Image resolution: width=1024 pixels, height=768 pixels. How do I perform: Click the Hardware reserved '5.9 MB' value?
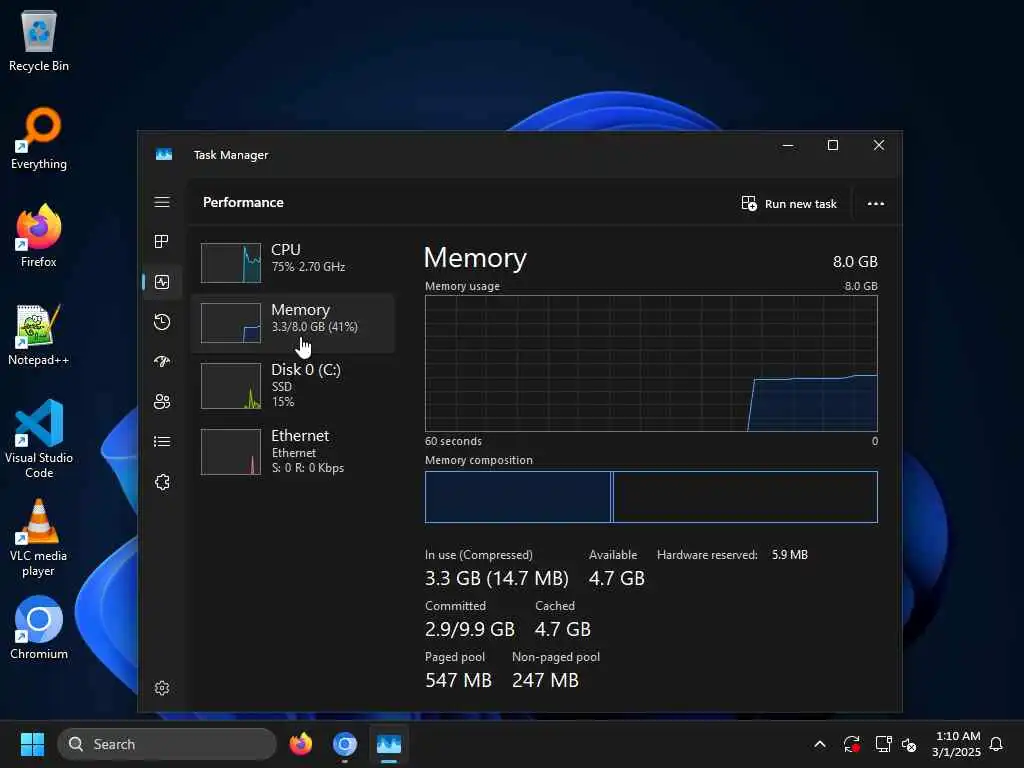(790, 555)
